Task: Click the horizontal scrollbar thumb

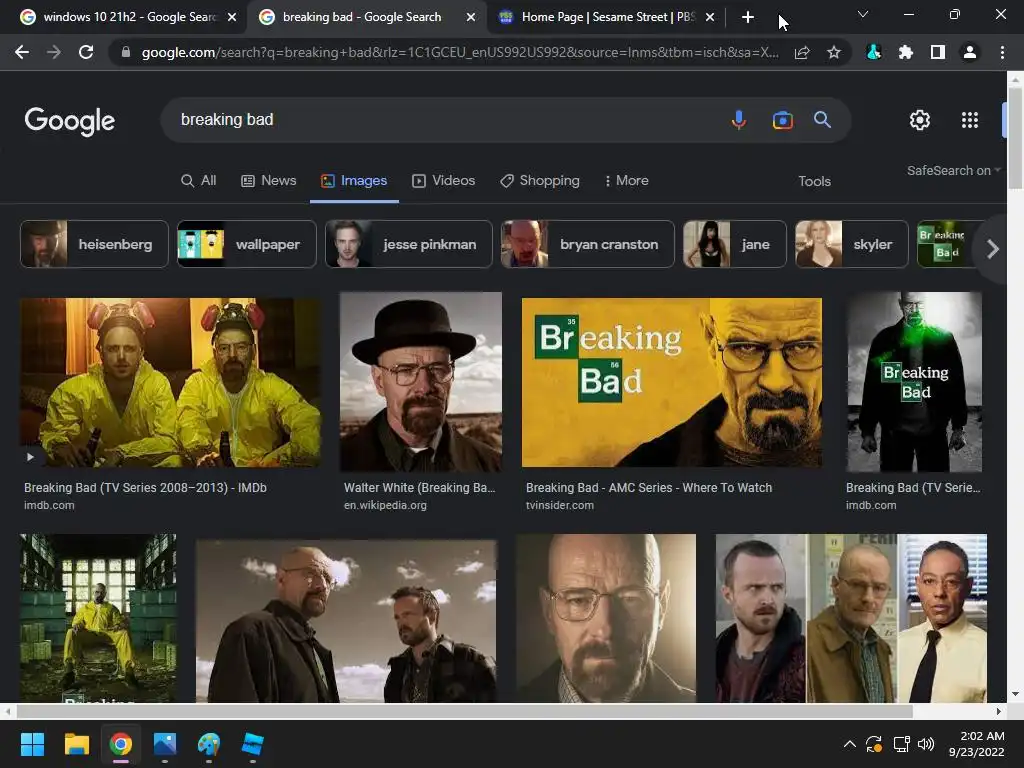Action: coord(464,711)
